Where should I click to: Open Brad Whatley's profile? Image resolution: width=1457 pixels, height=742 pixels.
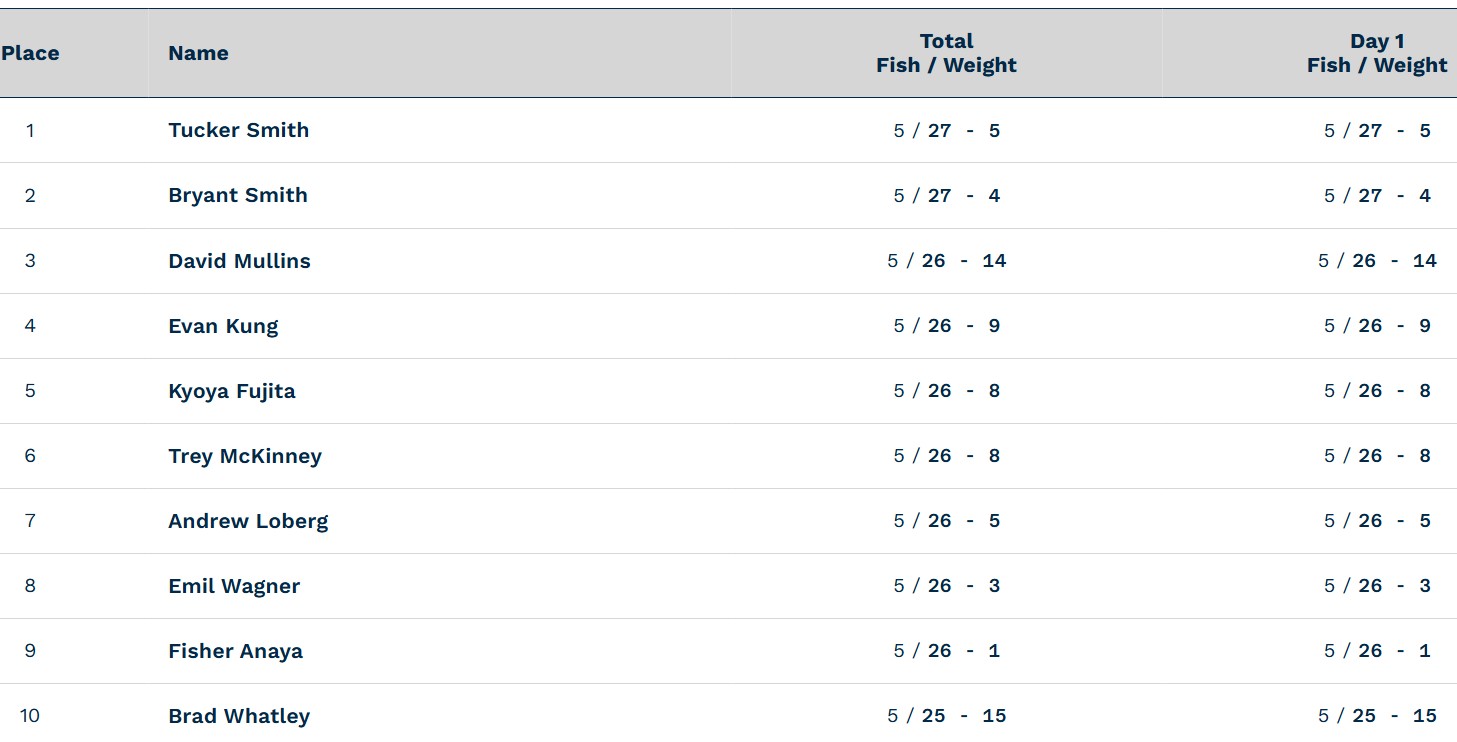coord(239,716)
